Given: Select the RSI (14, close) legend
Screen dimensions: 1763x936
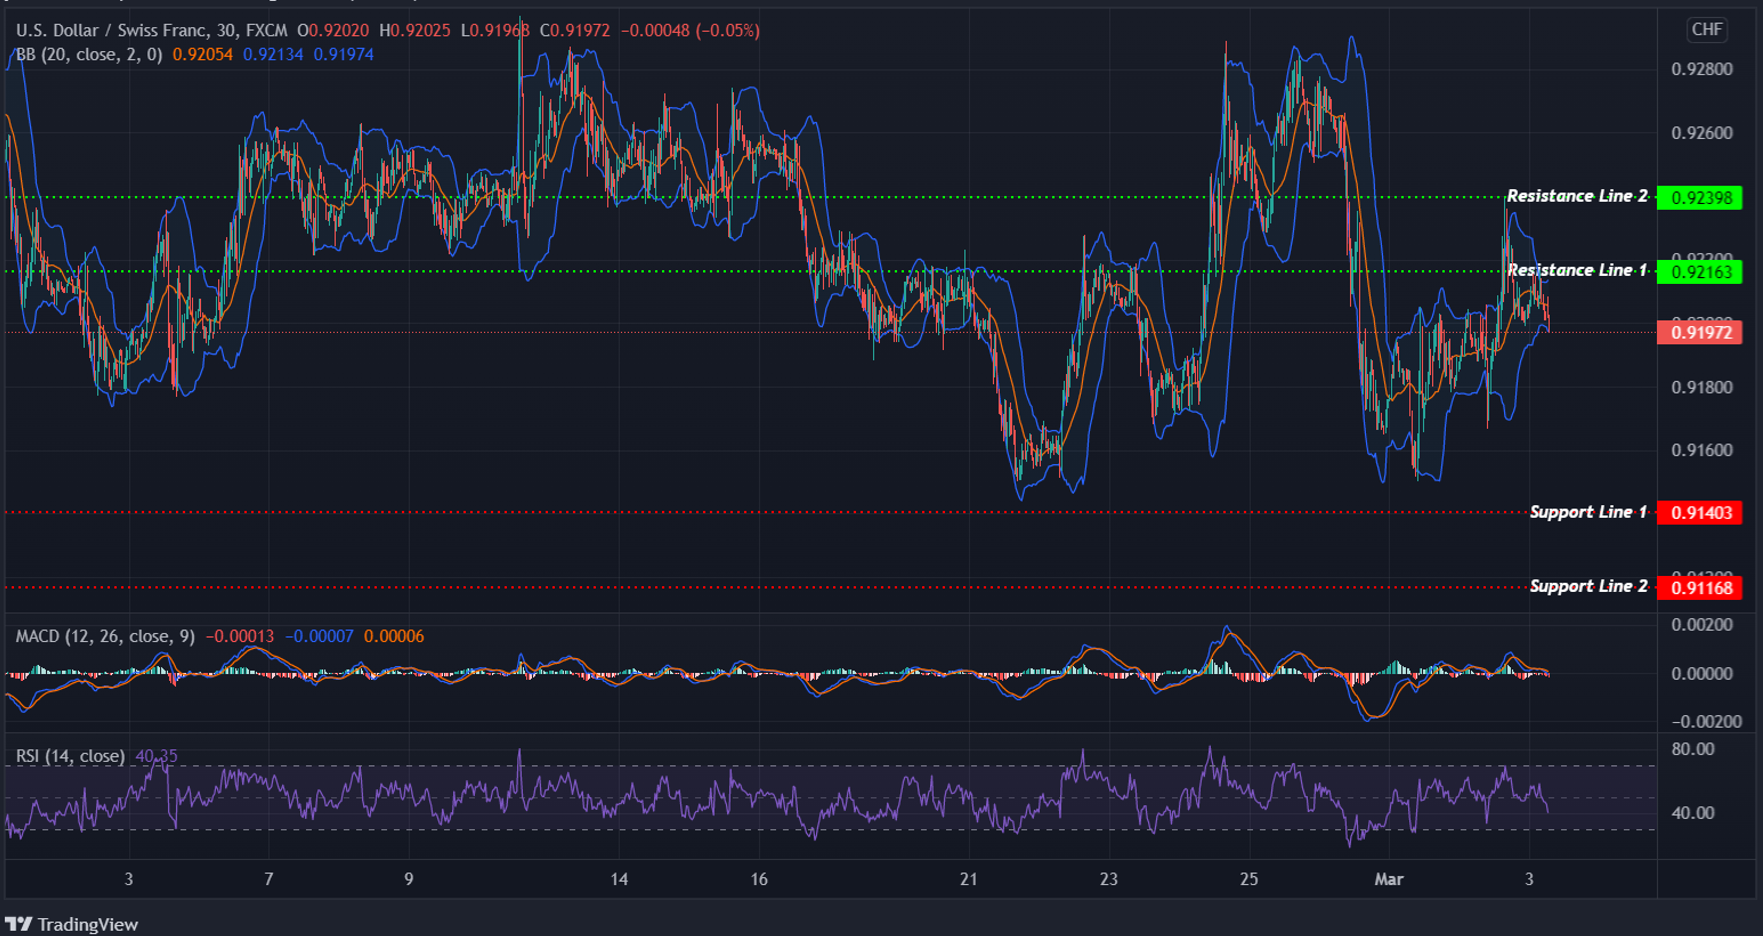Looking at the screenshot, I should point(70,756).
